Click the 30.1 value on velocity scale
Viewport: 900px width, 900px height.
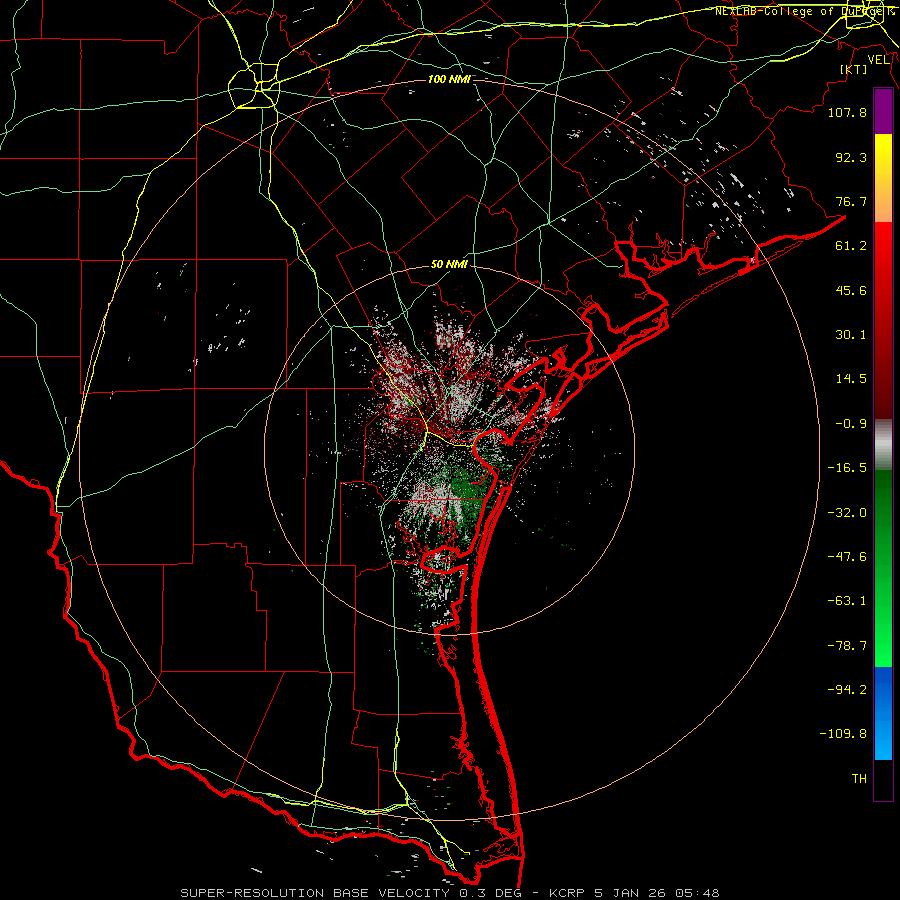pyautogui.click(x=851, y=335)
